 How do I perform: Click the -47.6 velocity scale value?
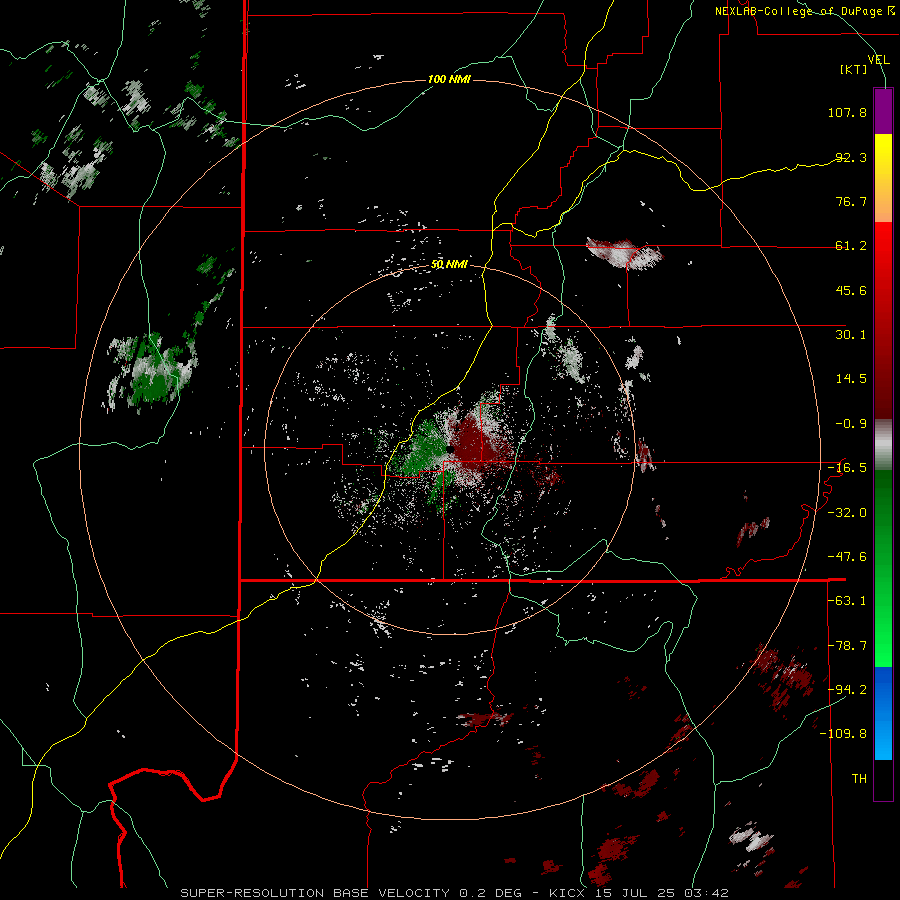[847, 557]
